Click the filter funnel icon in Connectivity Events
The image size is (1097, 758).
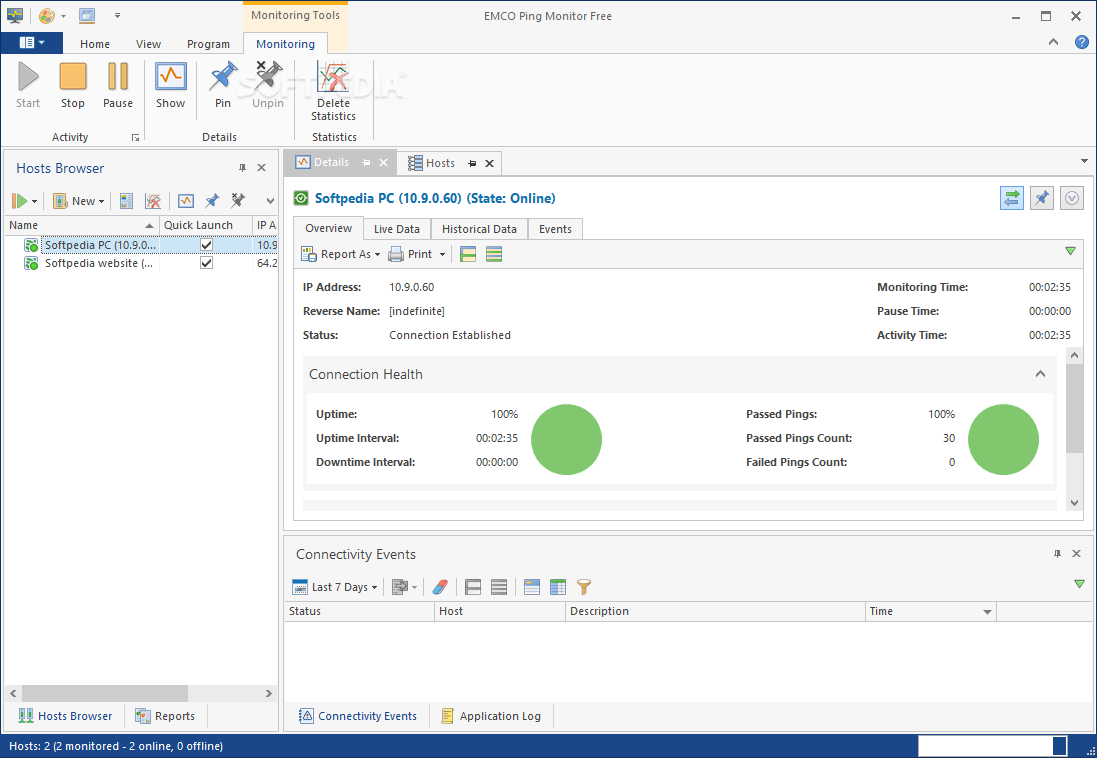click(584, 587)
